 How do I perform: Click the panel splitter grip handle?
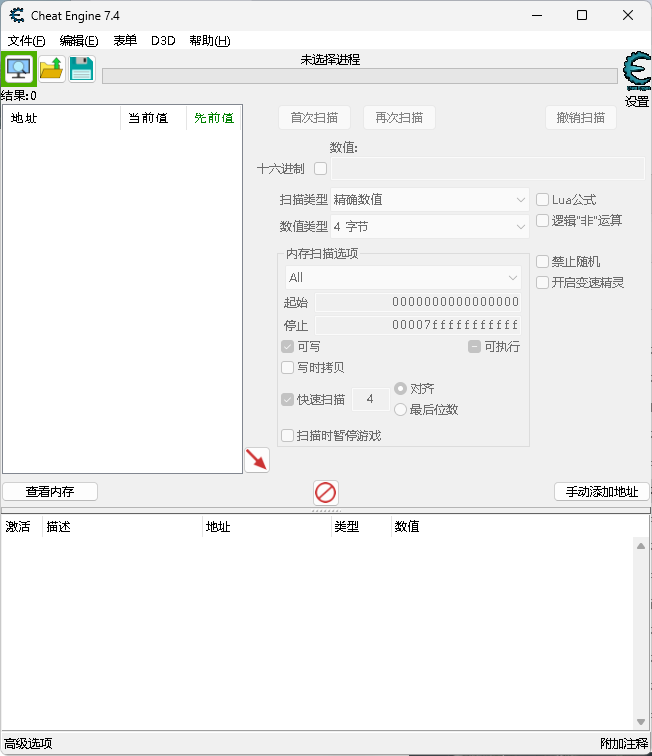(326, 510)
